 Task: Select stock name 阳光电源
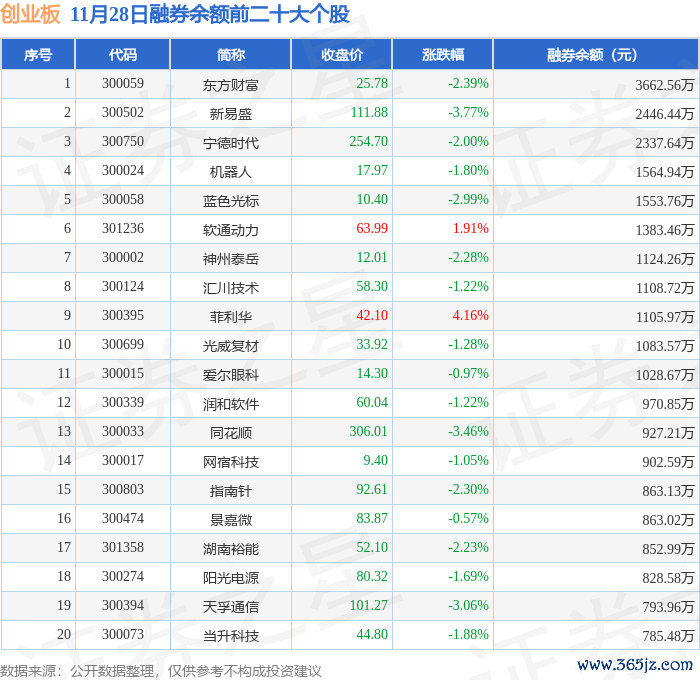click(231, 578)
